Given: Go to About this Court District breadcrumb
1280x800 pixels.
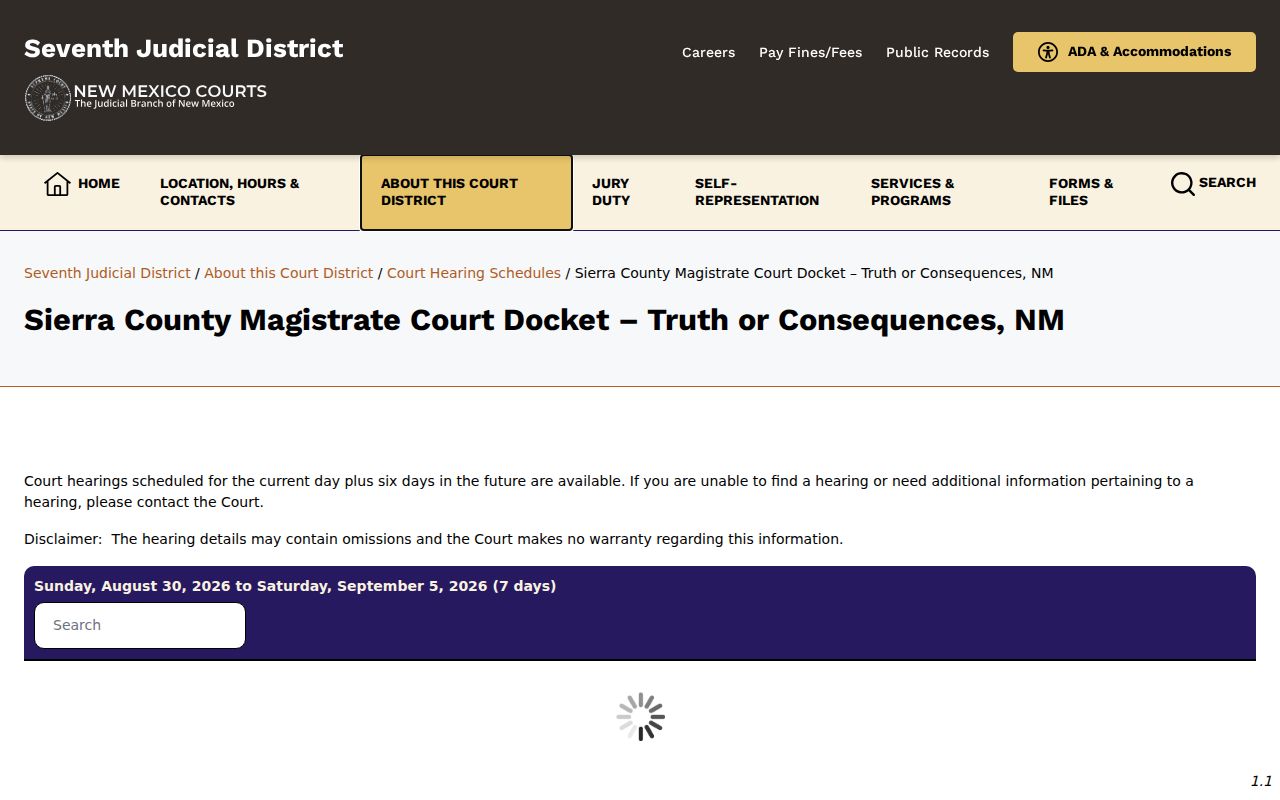Looking at the screenshot, I should [288, 273].
